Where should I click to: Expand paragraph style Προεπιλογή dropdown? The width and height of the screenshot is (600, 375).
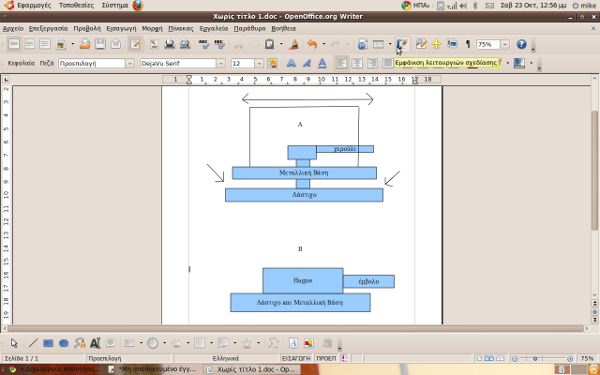(130, 64)
